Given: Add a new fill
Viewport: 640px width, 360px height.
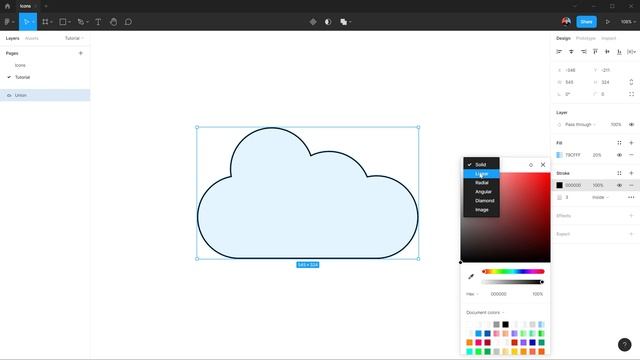Looking at the screenshot, I should tap(631, 142).
